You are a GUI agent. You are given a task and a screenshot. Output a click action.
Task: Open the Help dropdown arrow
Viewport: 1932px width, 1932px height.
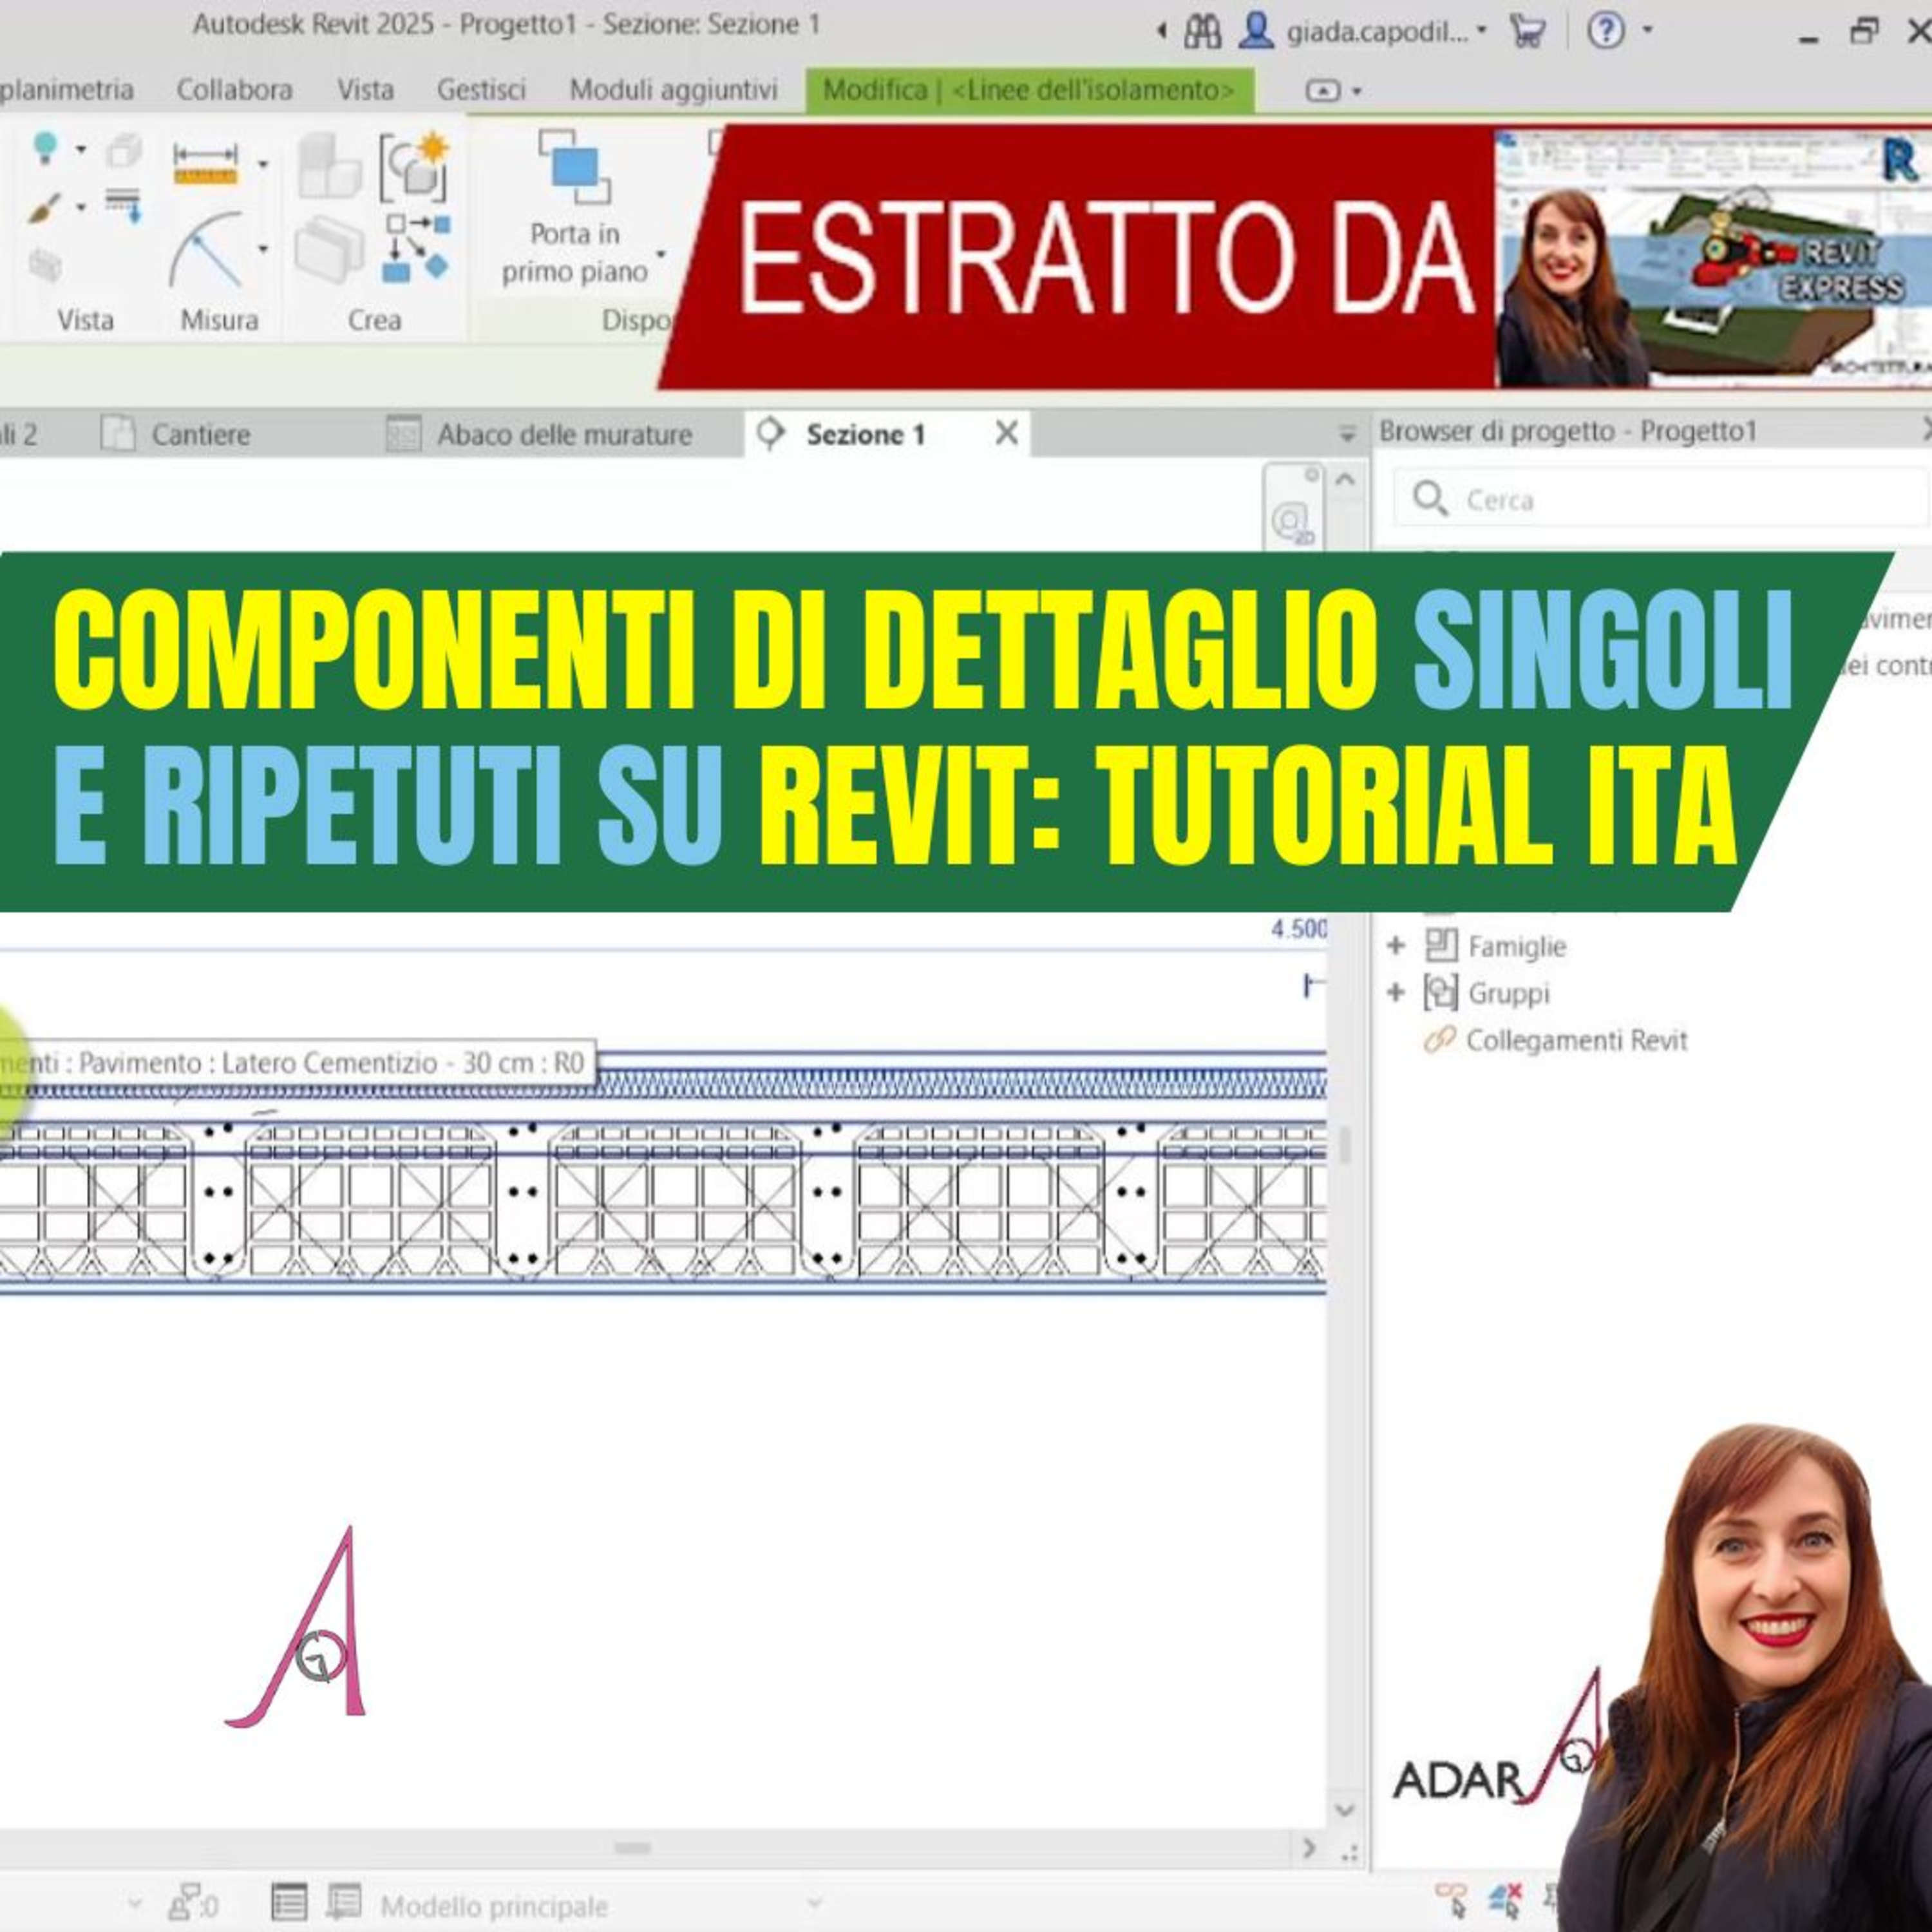coord(1647,30)
